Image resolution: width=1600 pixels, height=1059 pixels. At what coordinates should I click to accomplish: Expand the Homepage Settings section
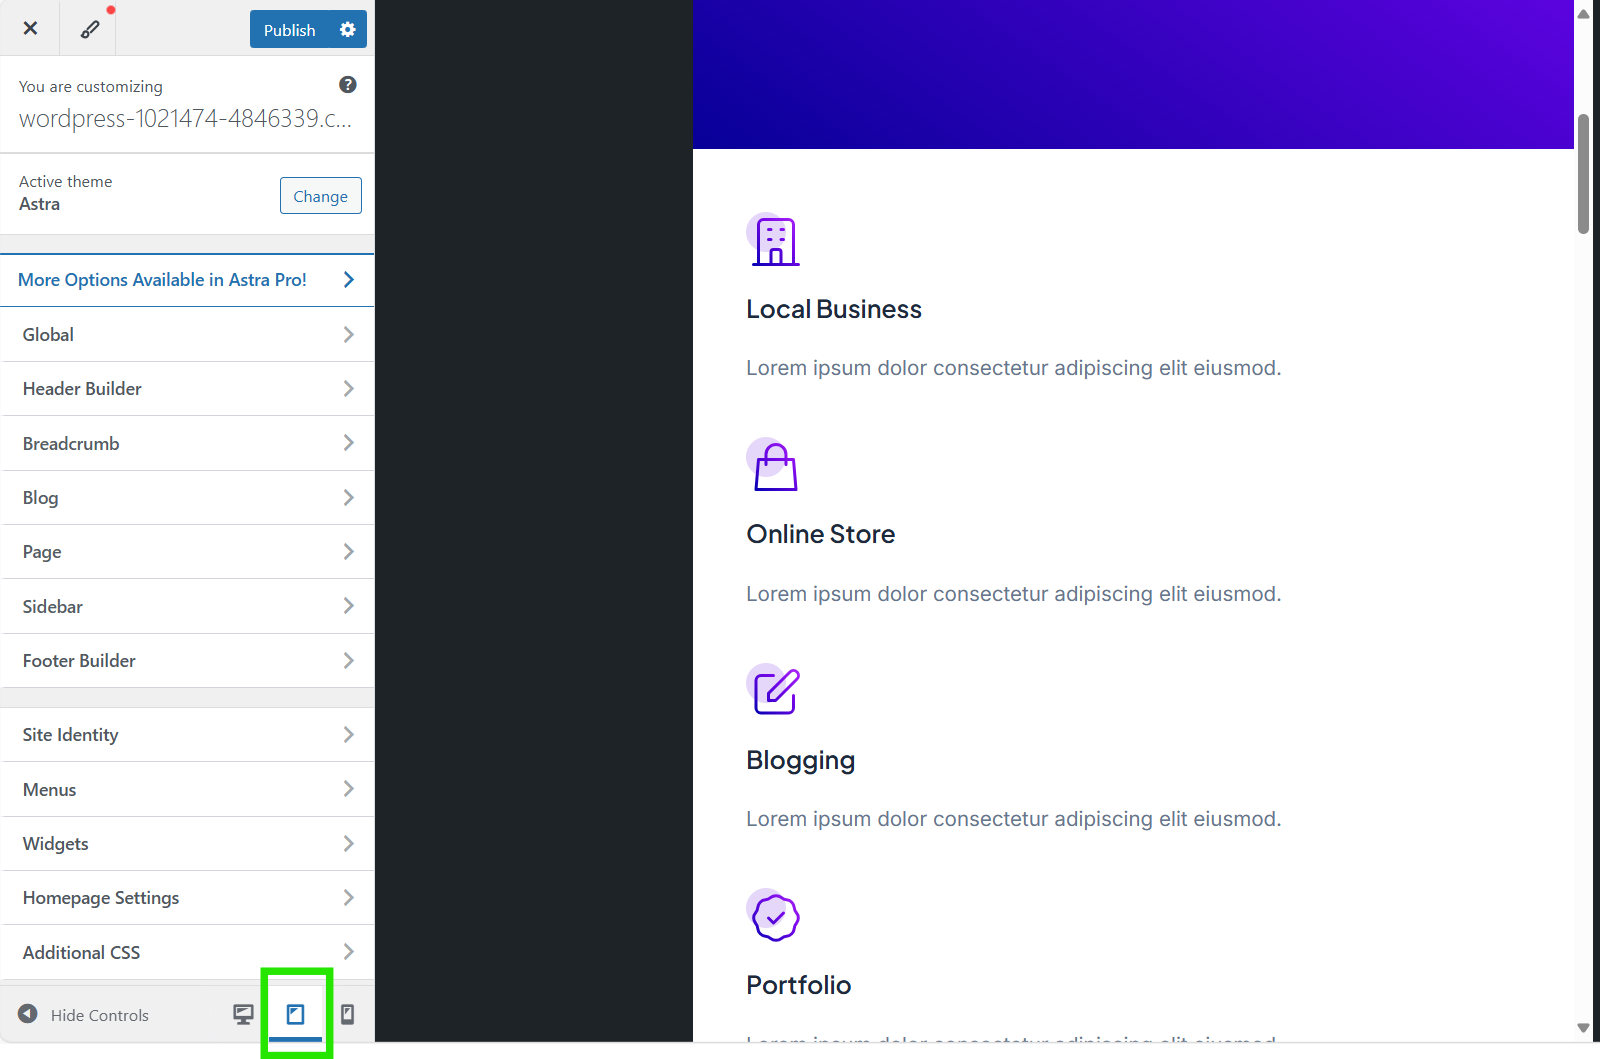187,897
